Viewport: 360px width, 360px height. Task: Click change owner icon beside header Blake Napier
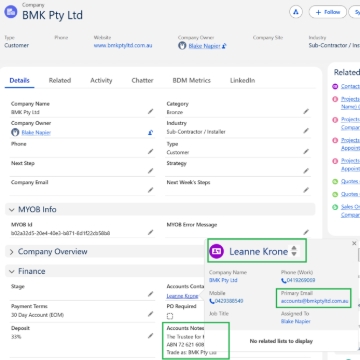pyautogui.click(x=224, y=46)
